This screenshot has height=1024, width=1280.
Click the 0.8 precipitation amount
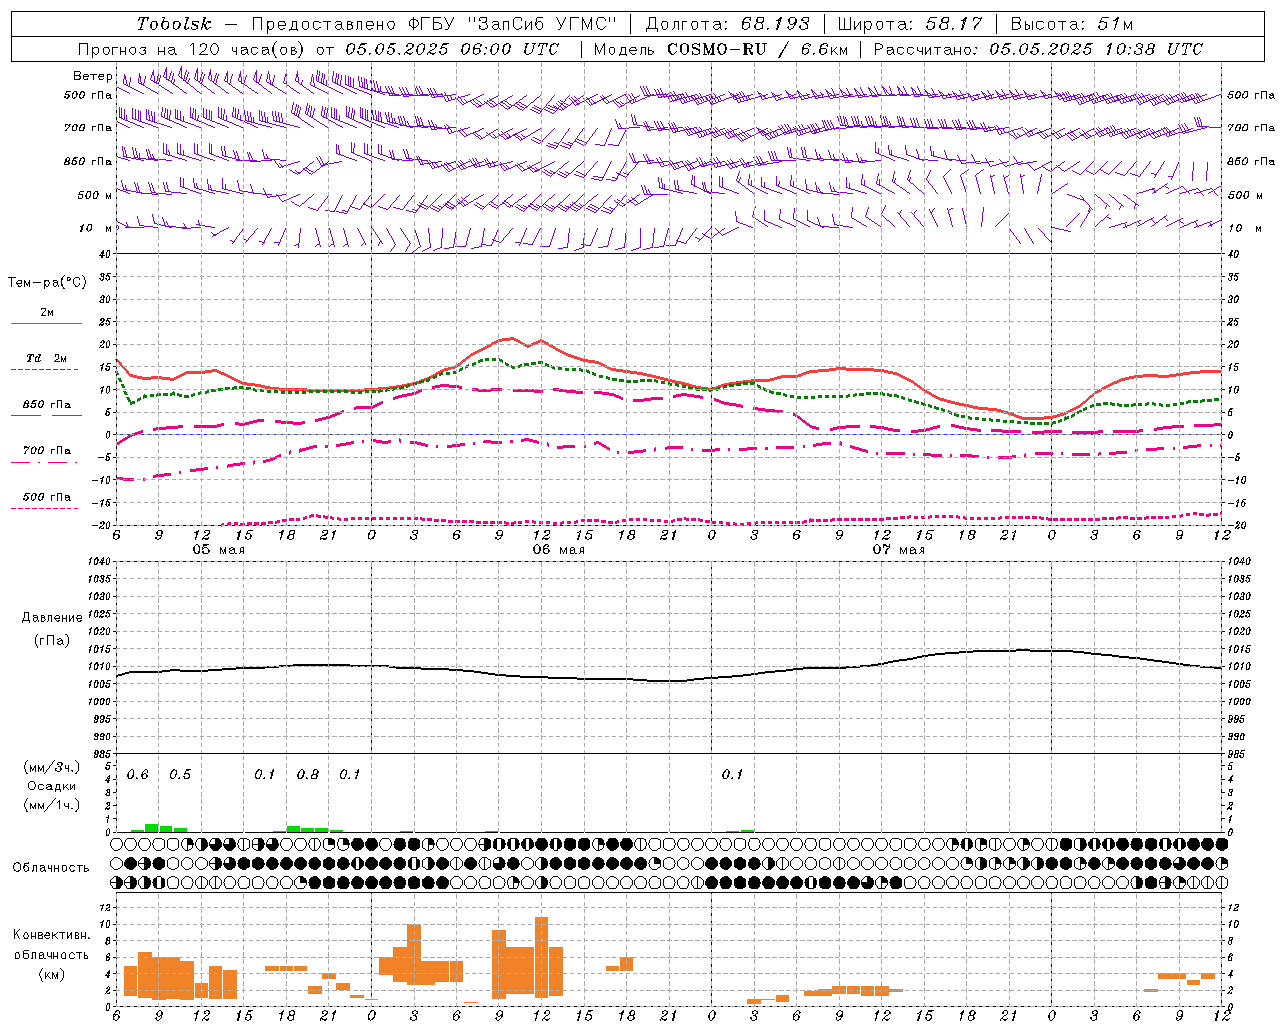308,775
